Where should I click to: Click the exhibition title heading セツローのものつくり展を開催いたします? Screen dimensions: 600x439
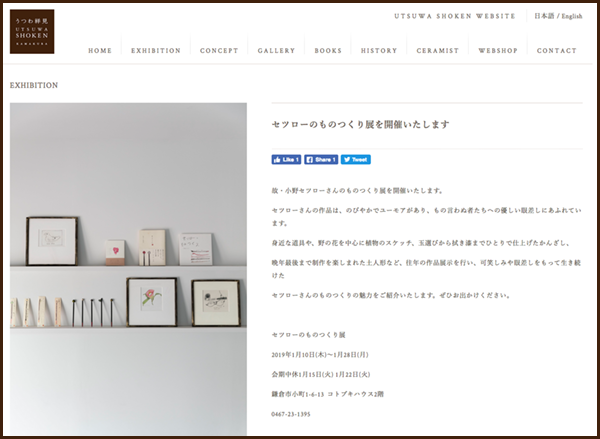point(360,124)
